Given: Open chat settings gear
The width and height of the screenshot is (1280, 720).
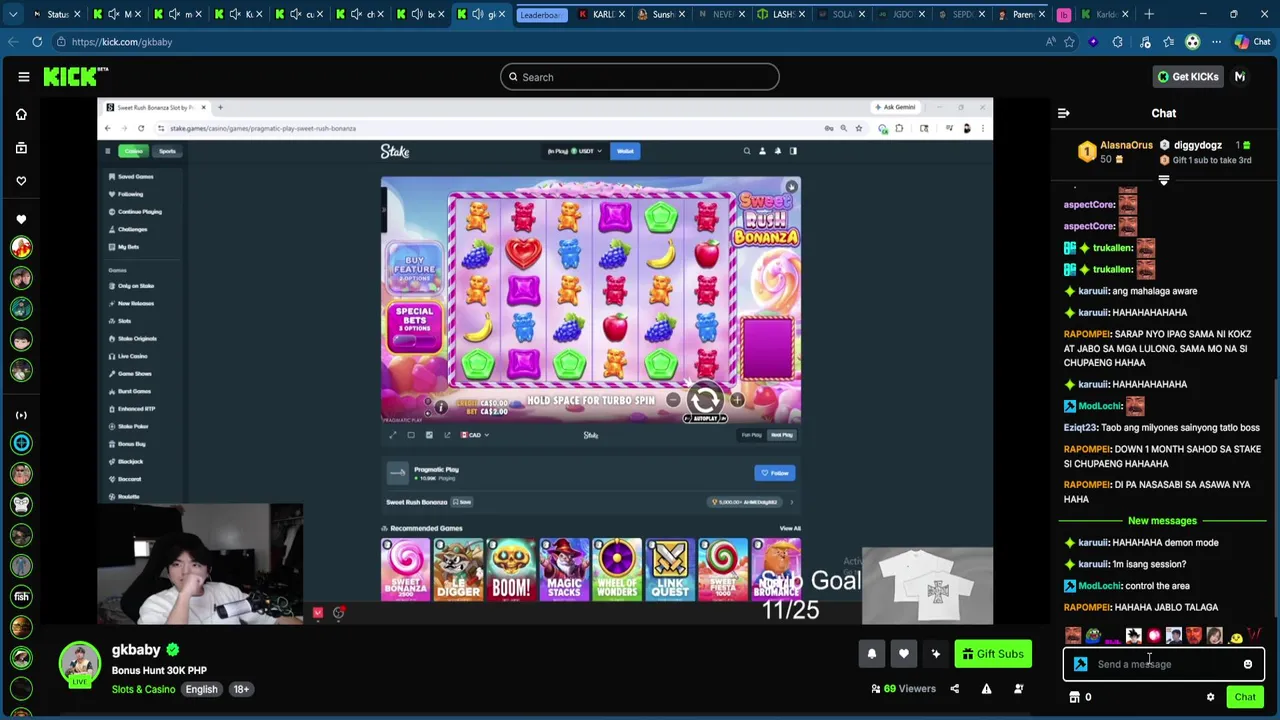Looking at the screenshot, I should (x=1210, y=697).
